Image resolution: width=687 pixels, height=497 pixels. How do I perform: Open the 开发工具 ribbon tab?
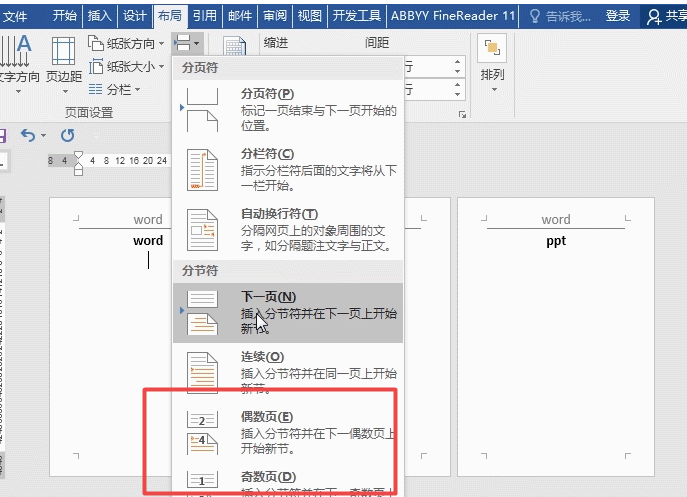pyautogui.click(x=356, y=16)
